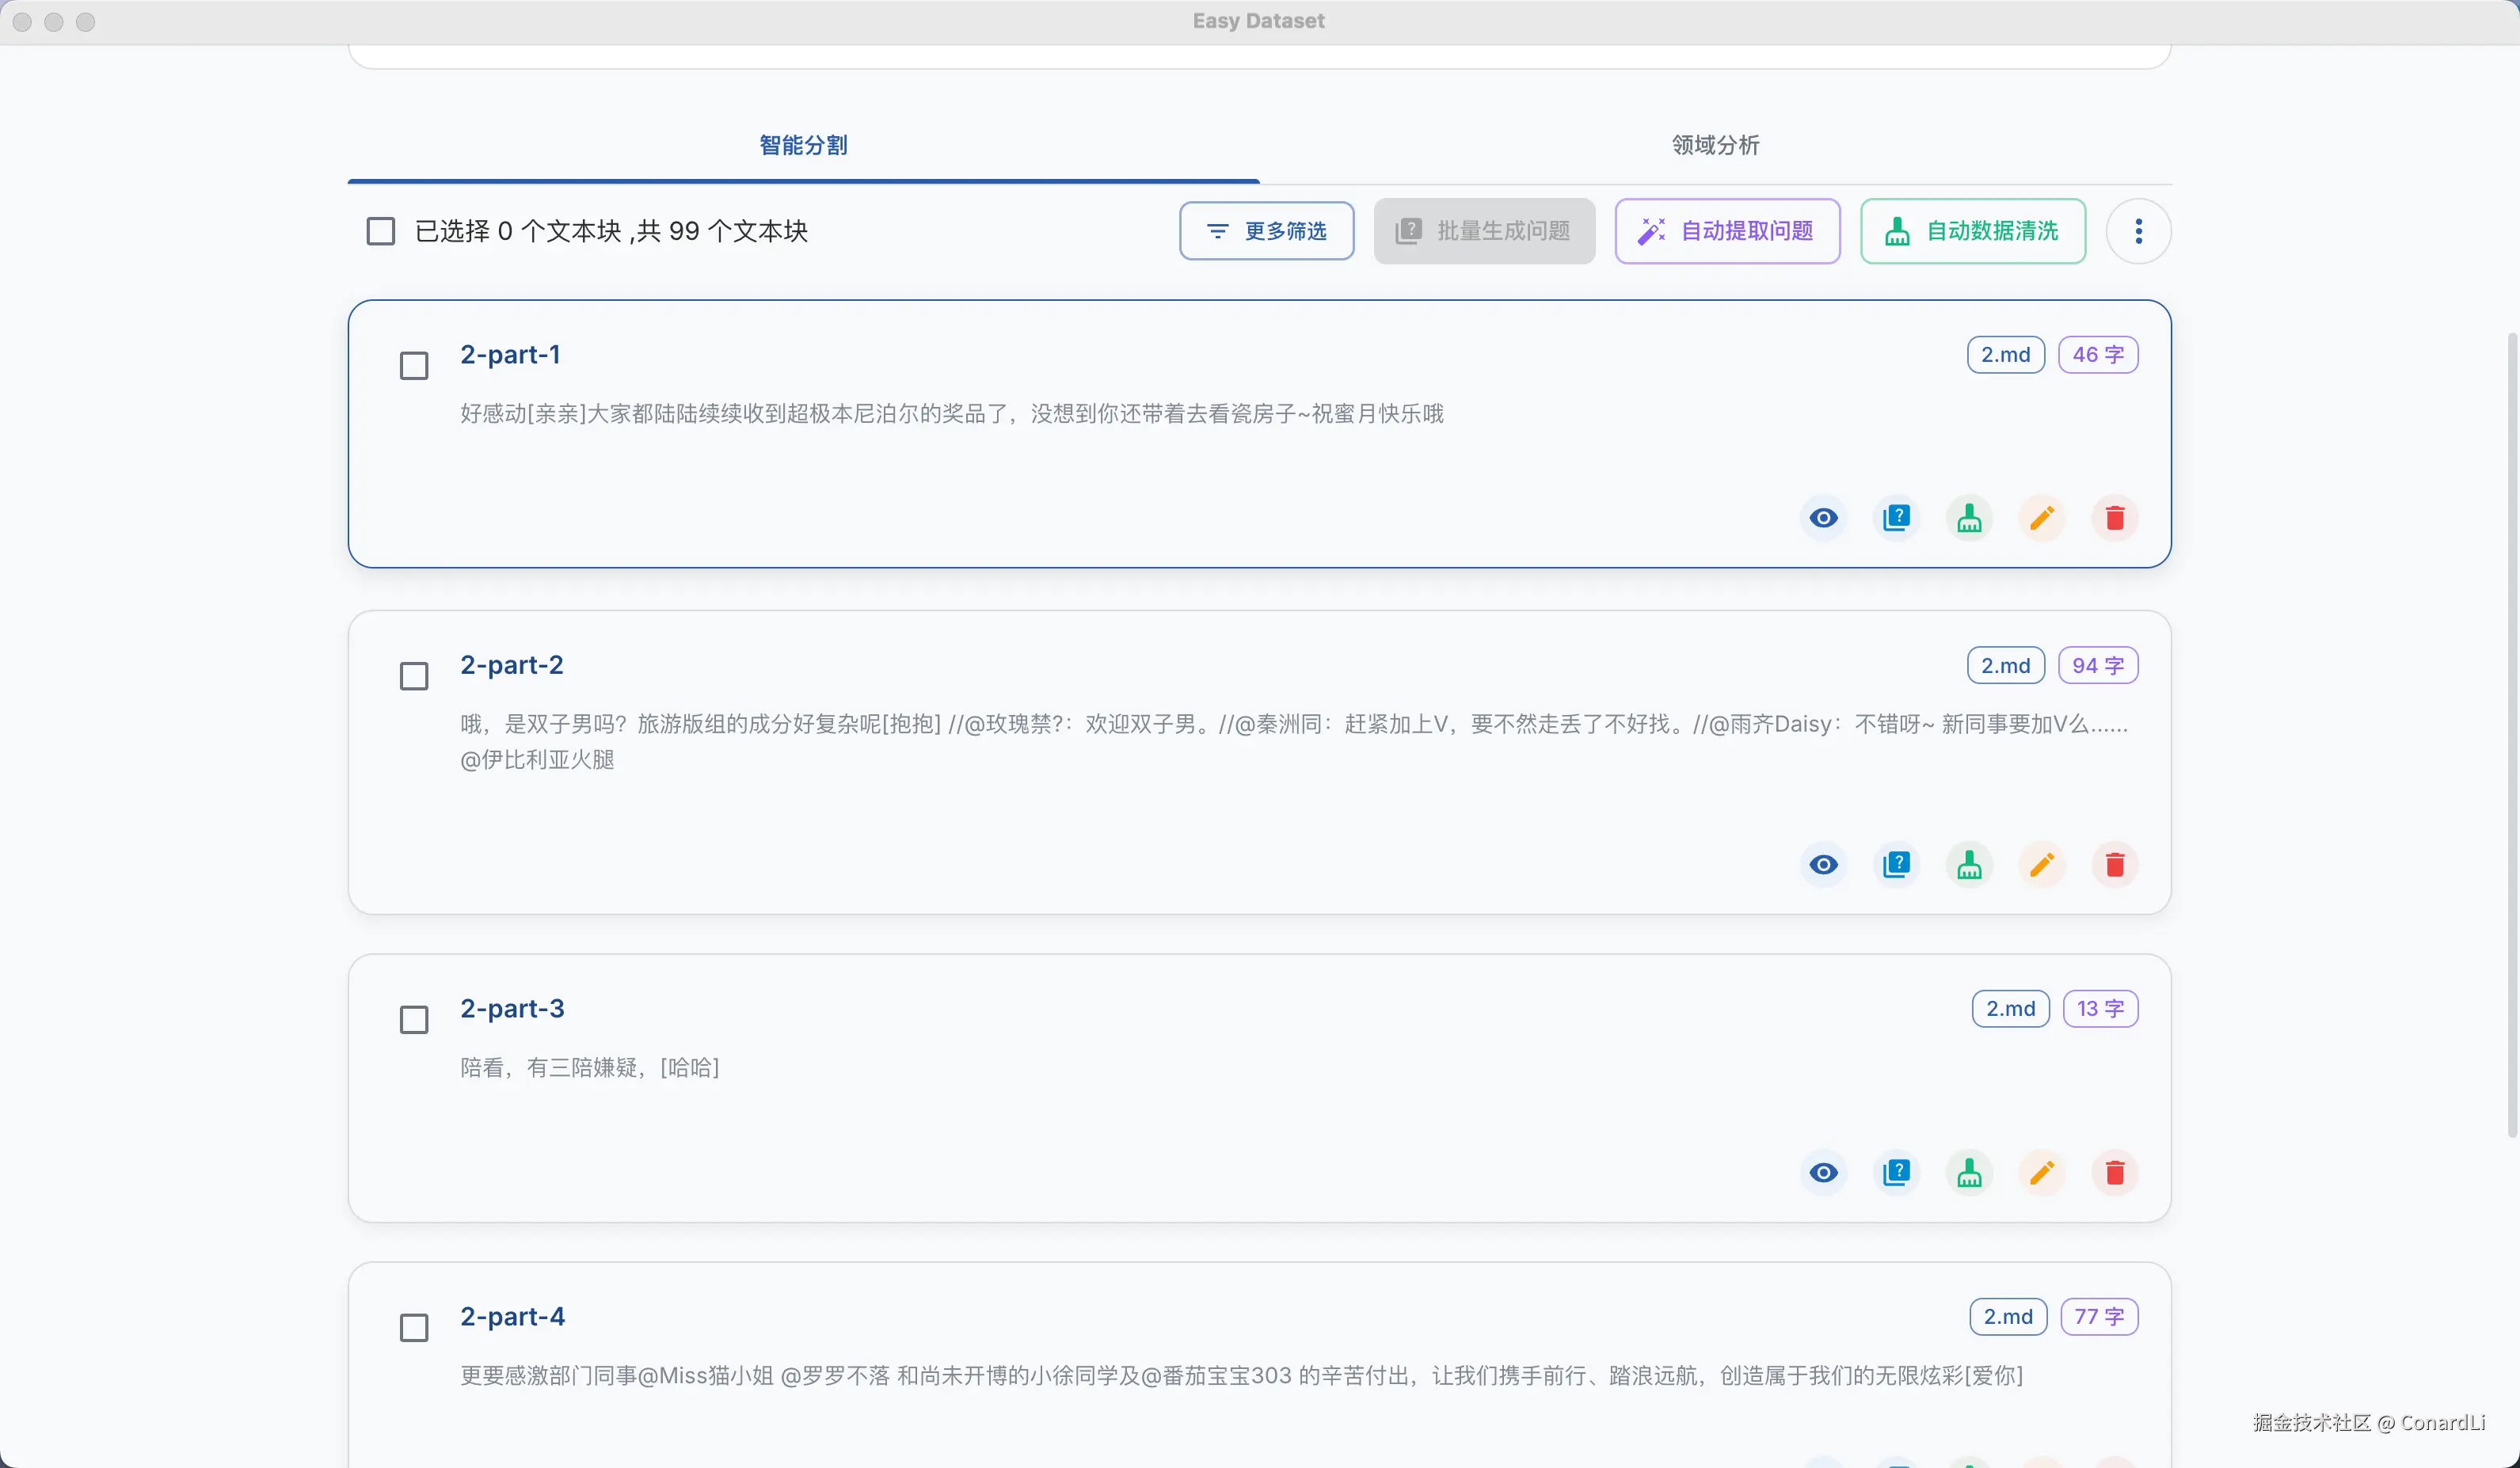View details of 2-part-1 text chunk
The width and height of the screenshot is (2520, 1468).
coord(1823,518)
